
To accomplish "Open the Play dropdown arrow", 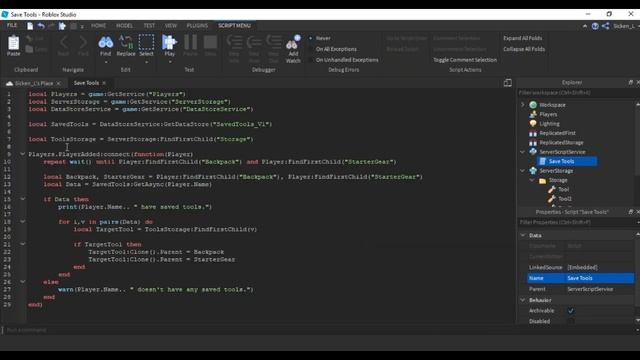I will [x=170, y=62].
